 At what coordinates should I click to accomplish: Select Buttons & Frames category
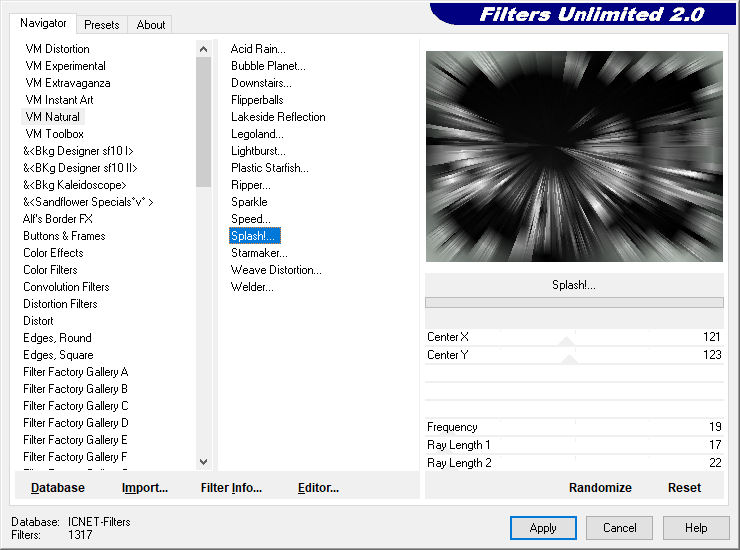(x=64, y=236)
